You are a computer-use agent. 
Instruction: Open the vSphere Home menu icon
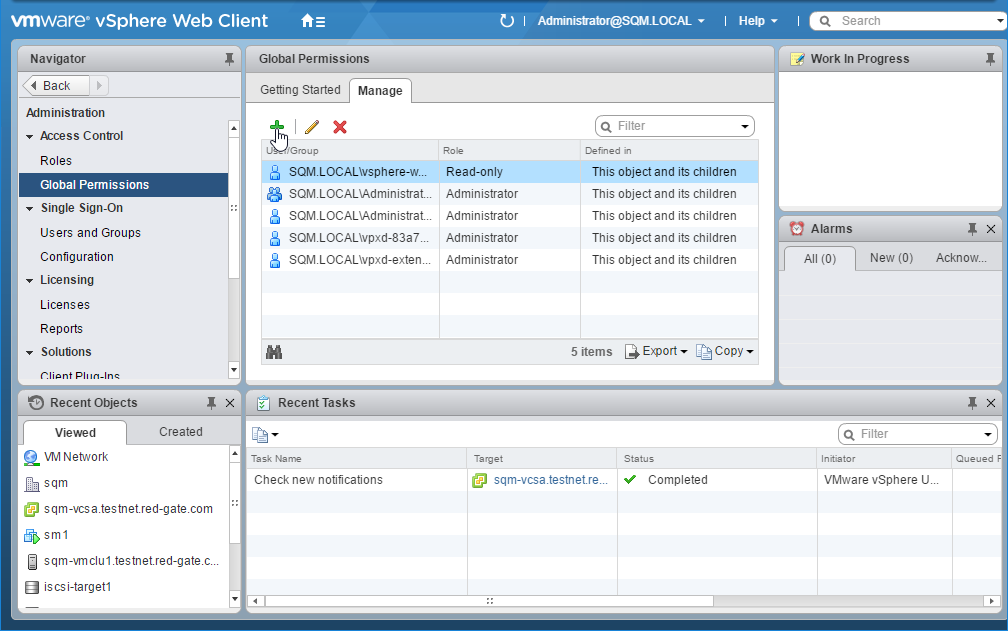(x=312, y=21)
